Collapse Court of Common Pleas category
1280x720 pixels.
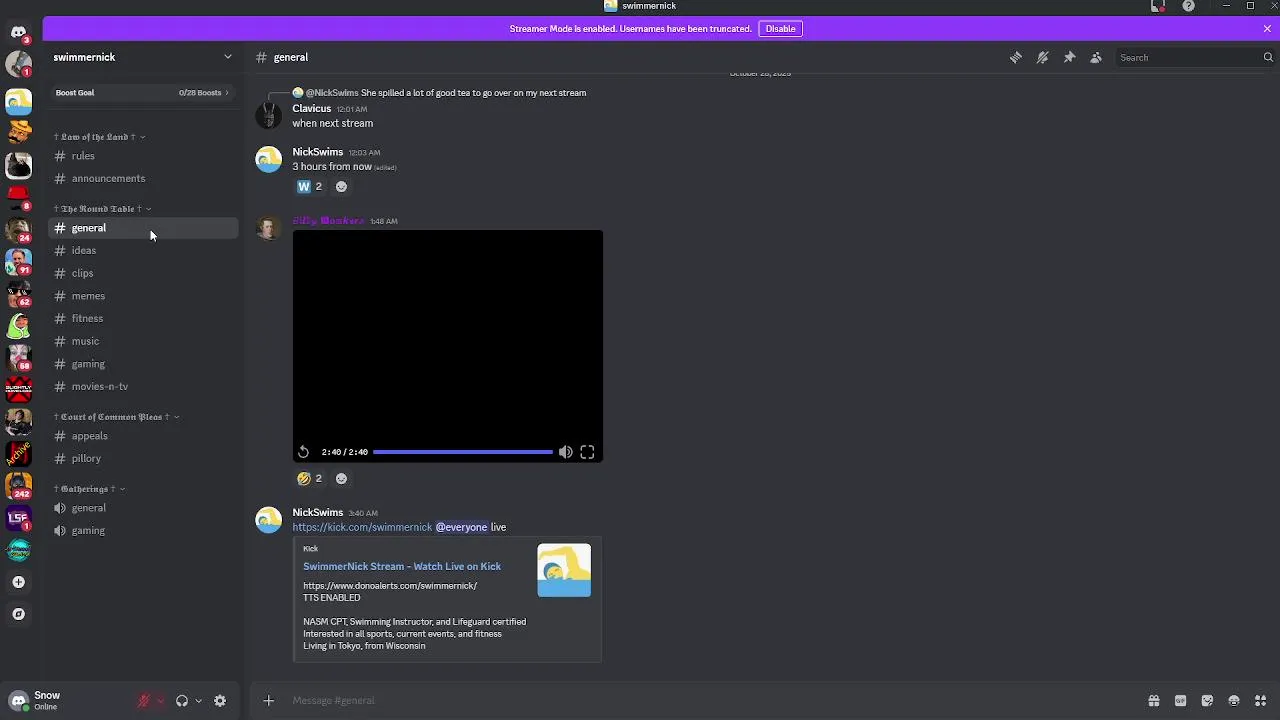(117, 417)
